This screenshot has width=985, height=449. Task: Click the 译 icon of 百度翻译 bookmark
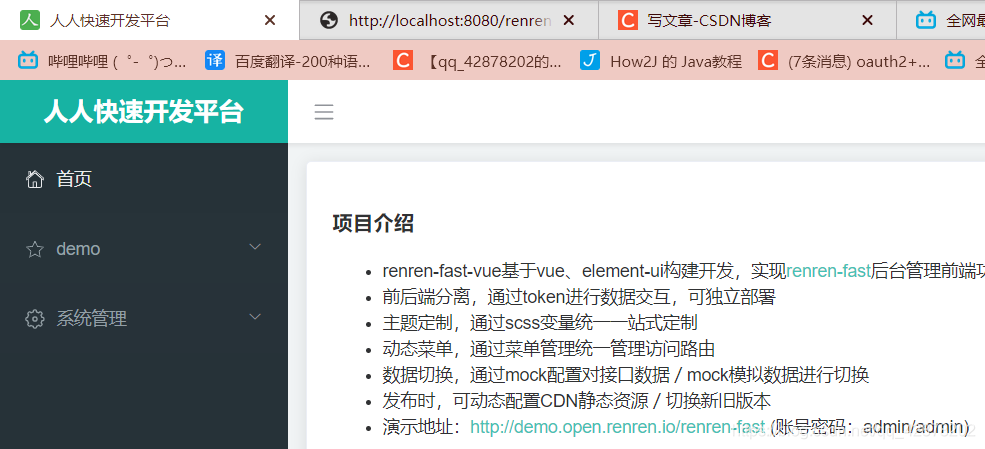[215, 60]
